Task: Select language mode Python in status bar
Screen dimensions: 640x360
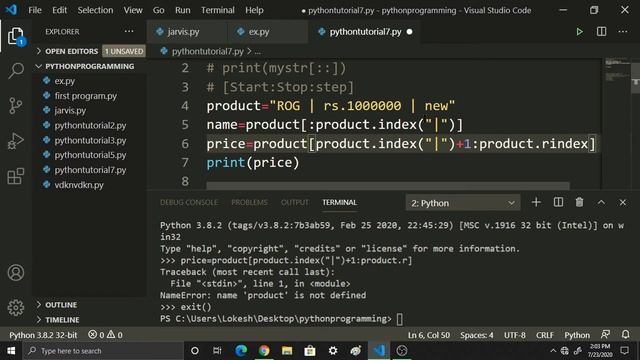Action: (577, 335)
